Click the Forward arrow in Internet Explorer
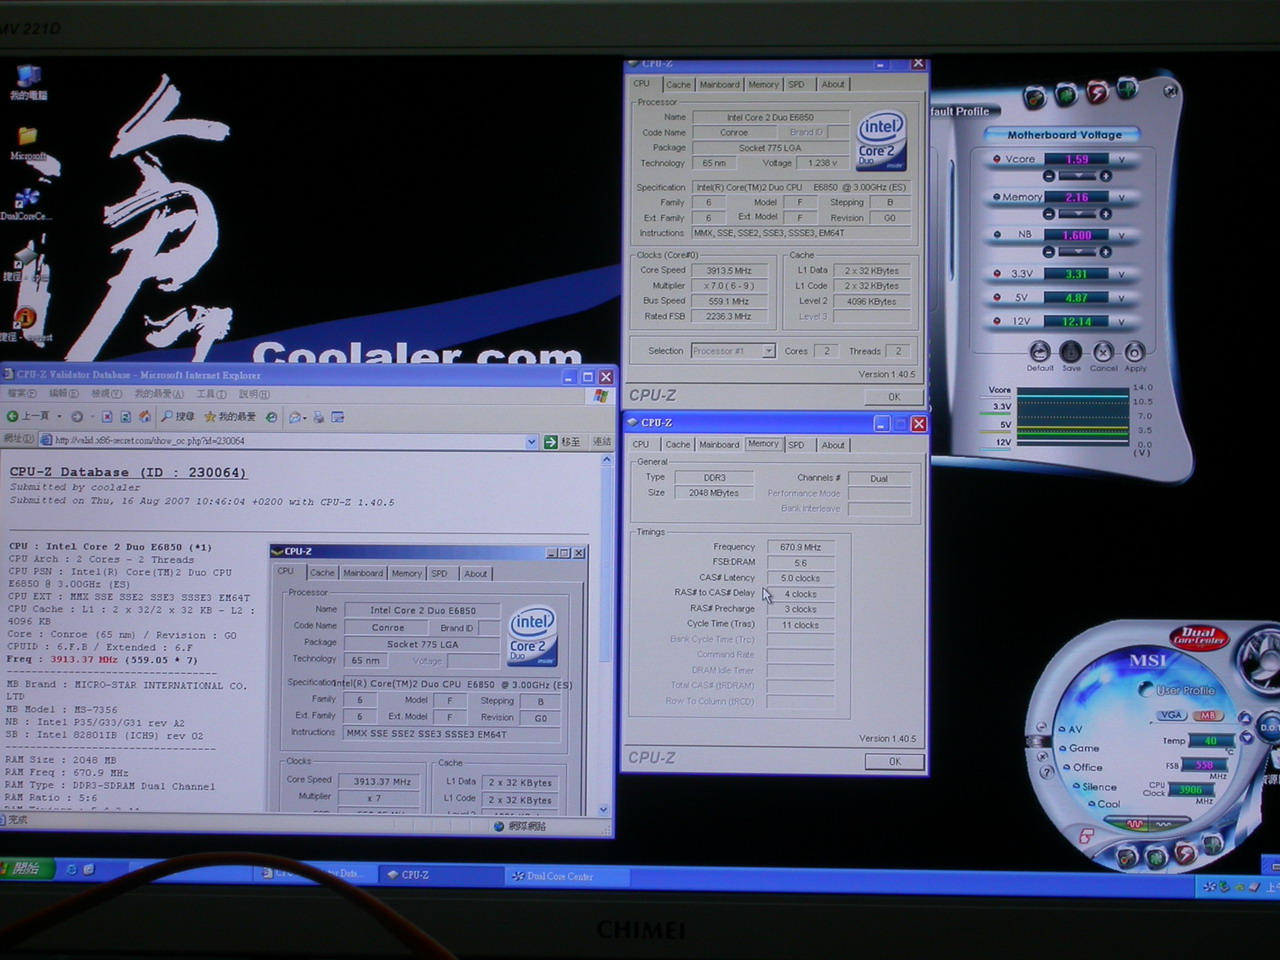Screen dimensions: 1280x960 (77, 416)
